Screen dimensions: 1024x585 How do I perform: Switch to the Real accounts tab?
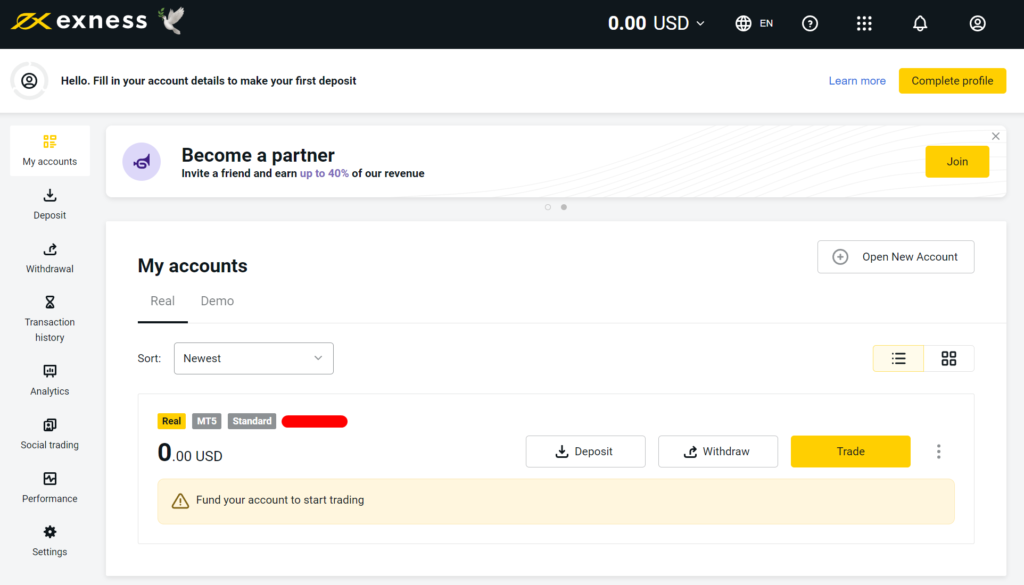(x=163, y=301)
